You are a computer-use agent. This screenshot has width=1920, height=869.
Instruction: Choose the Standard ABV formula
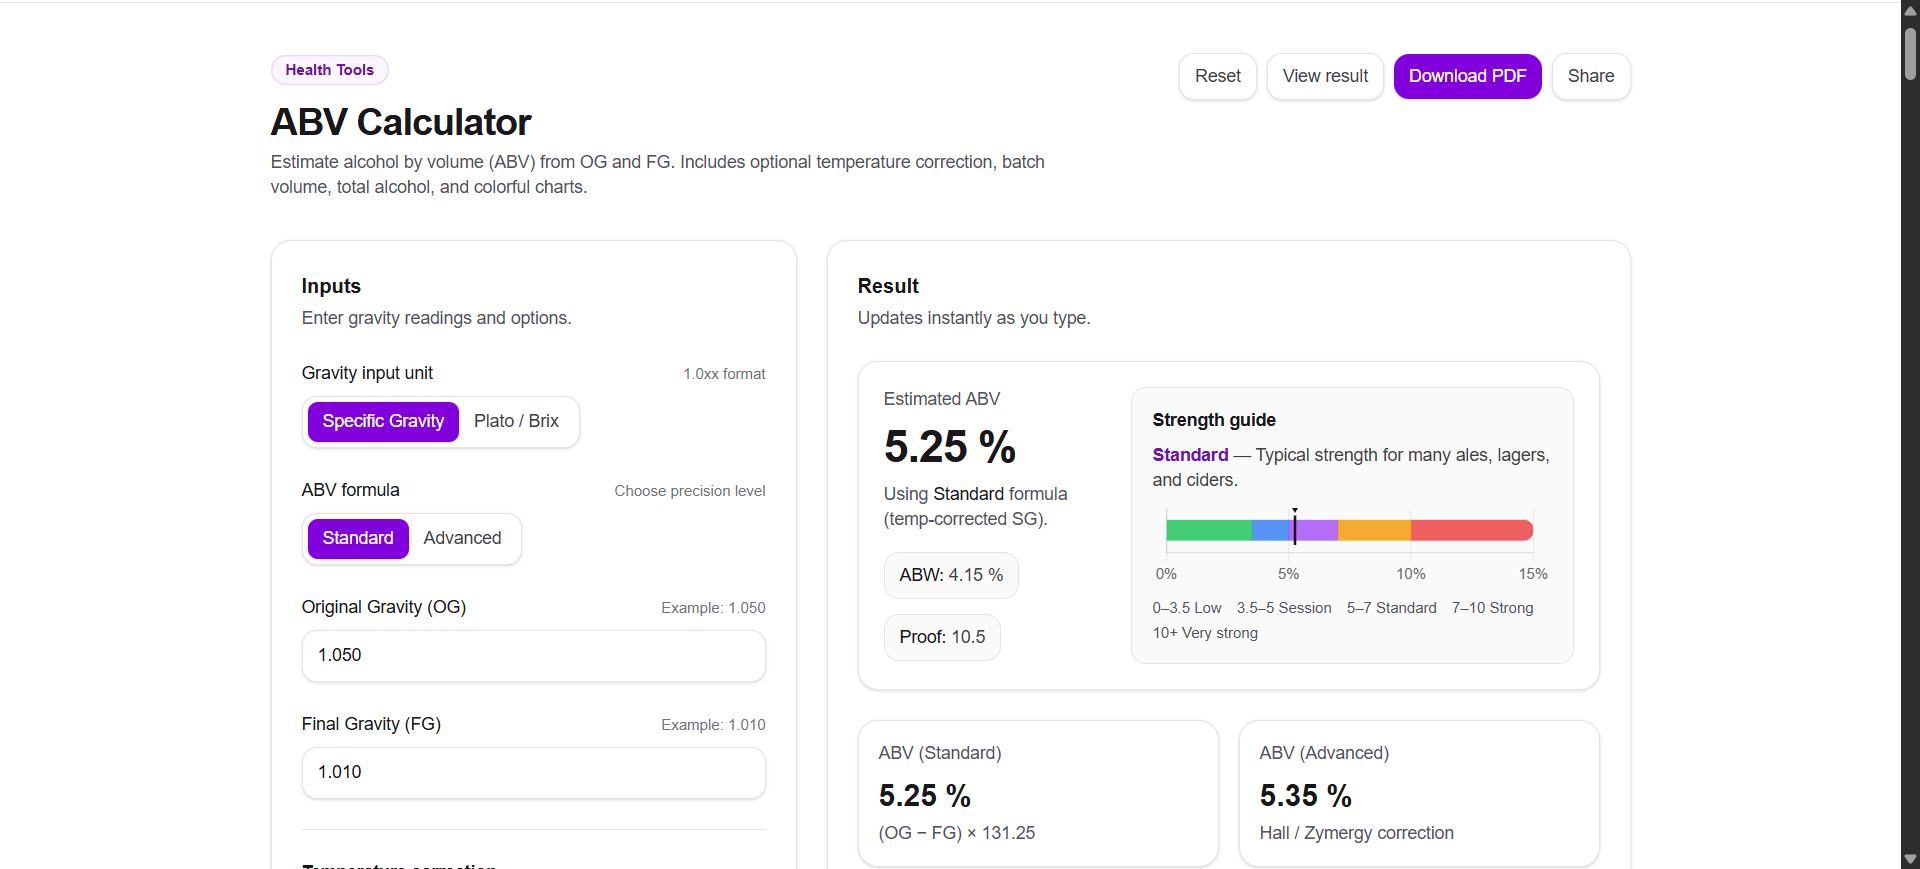tap(358, 539)
